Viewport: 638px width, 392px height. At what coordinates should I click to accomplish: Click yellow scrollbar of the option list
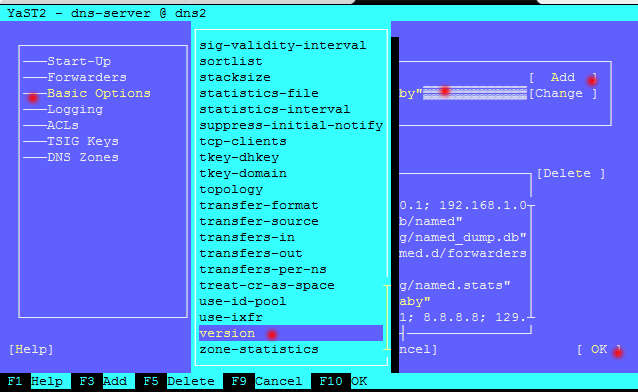coord(387,318)
